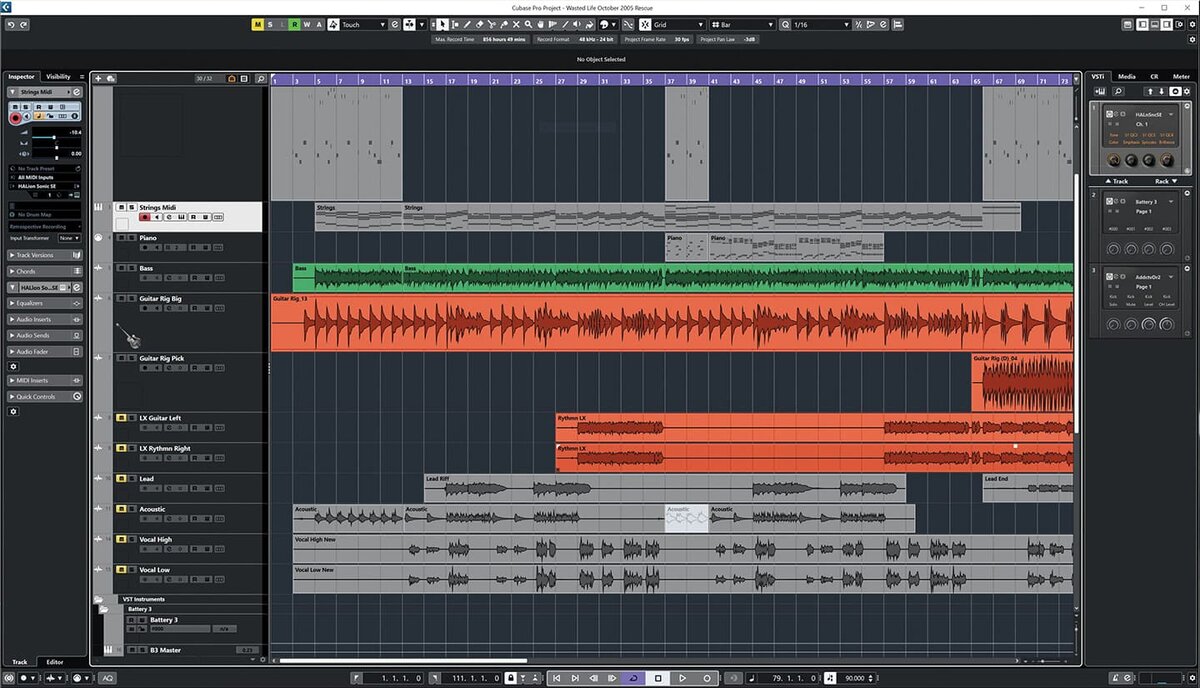Viewport: 1200px width, 688px height.
Task: Toggle the global Read R automation button
Action: (294, 24)
